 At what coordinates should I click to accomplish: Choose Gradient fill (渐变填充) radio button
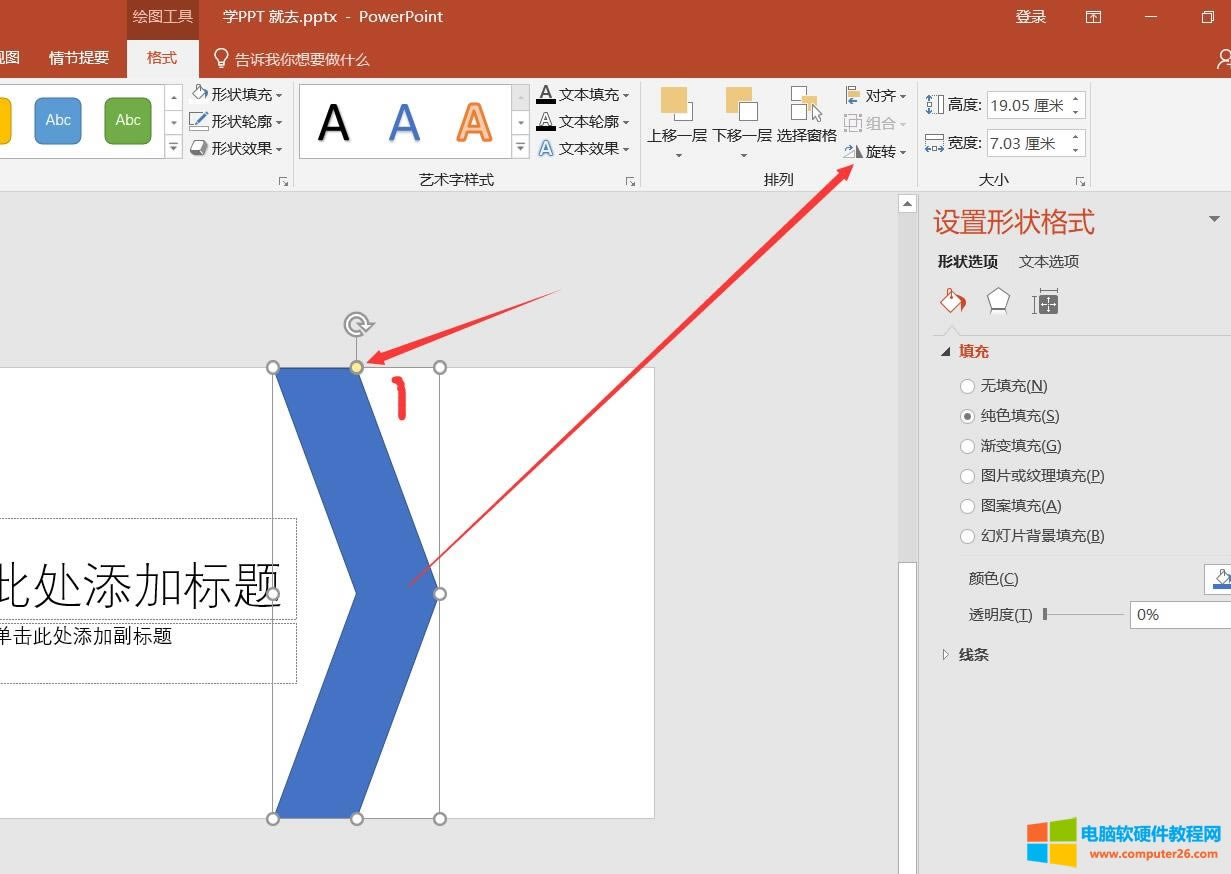point(967,446)
